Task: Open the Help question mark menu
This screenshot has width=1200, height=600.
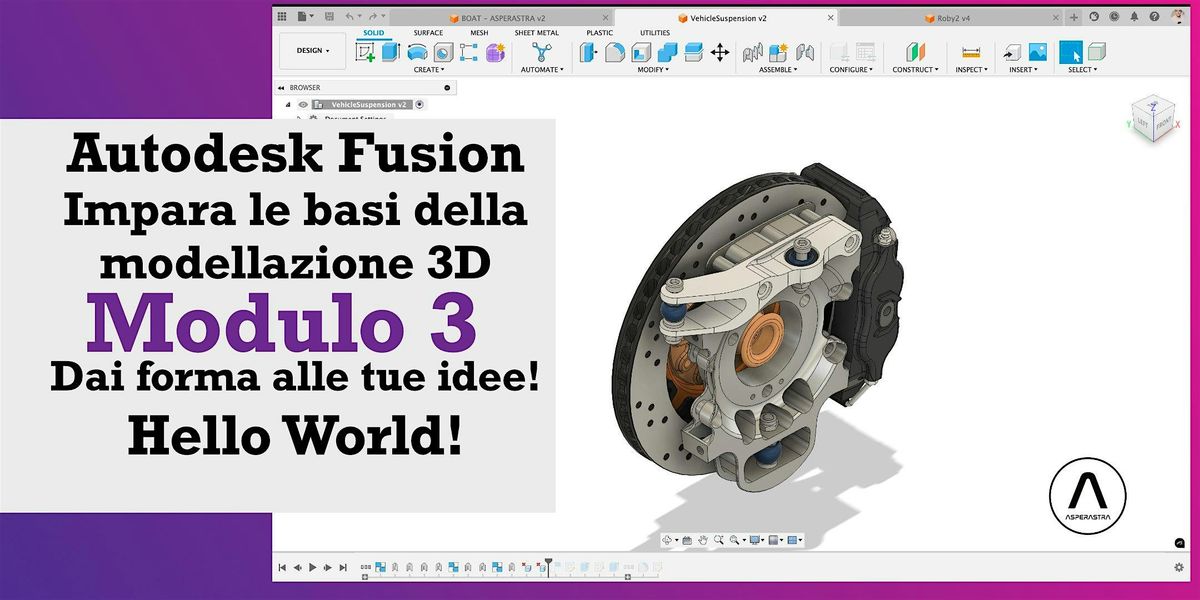Action: tap(1156, 17)
